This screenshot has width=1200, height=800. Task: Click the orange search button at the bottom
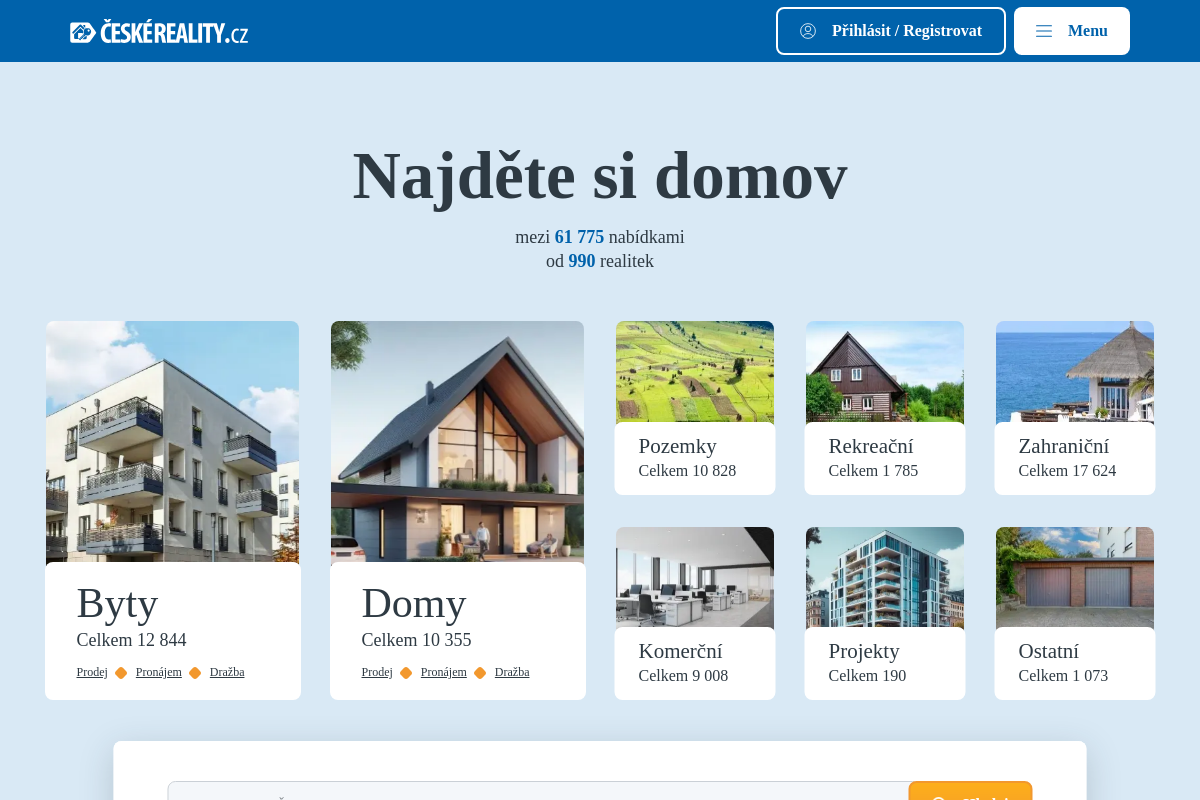[969, 795]
